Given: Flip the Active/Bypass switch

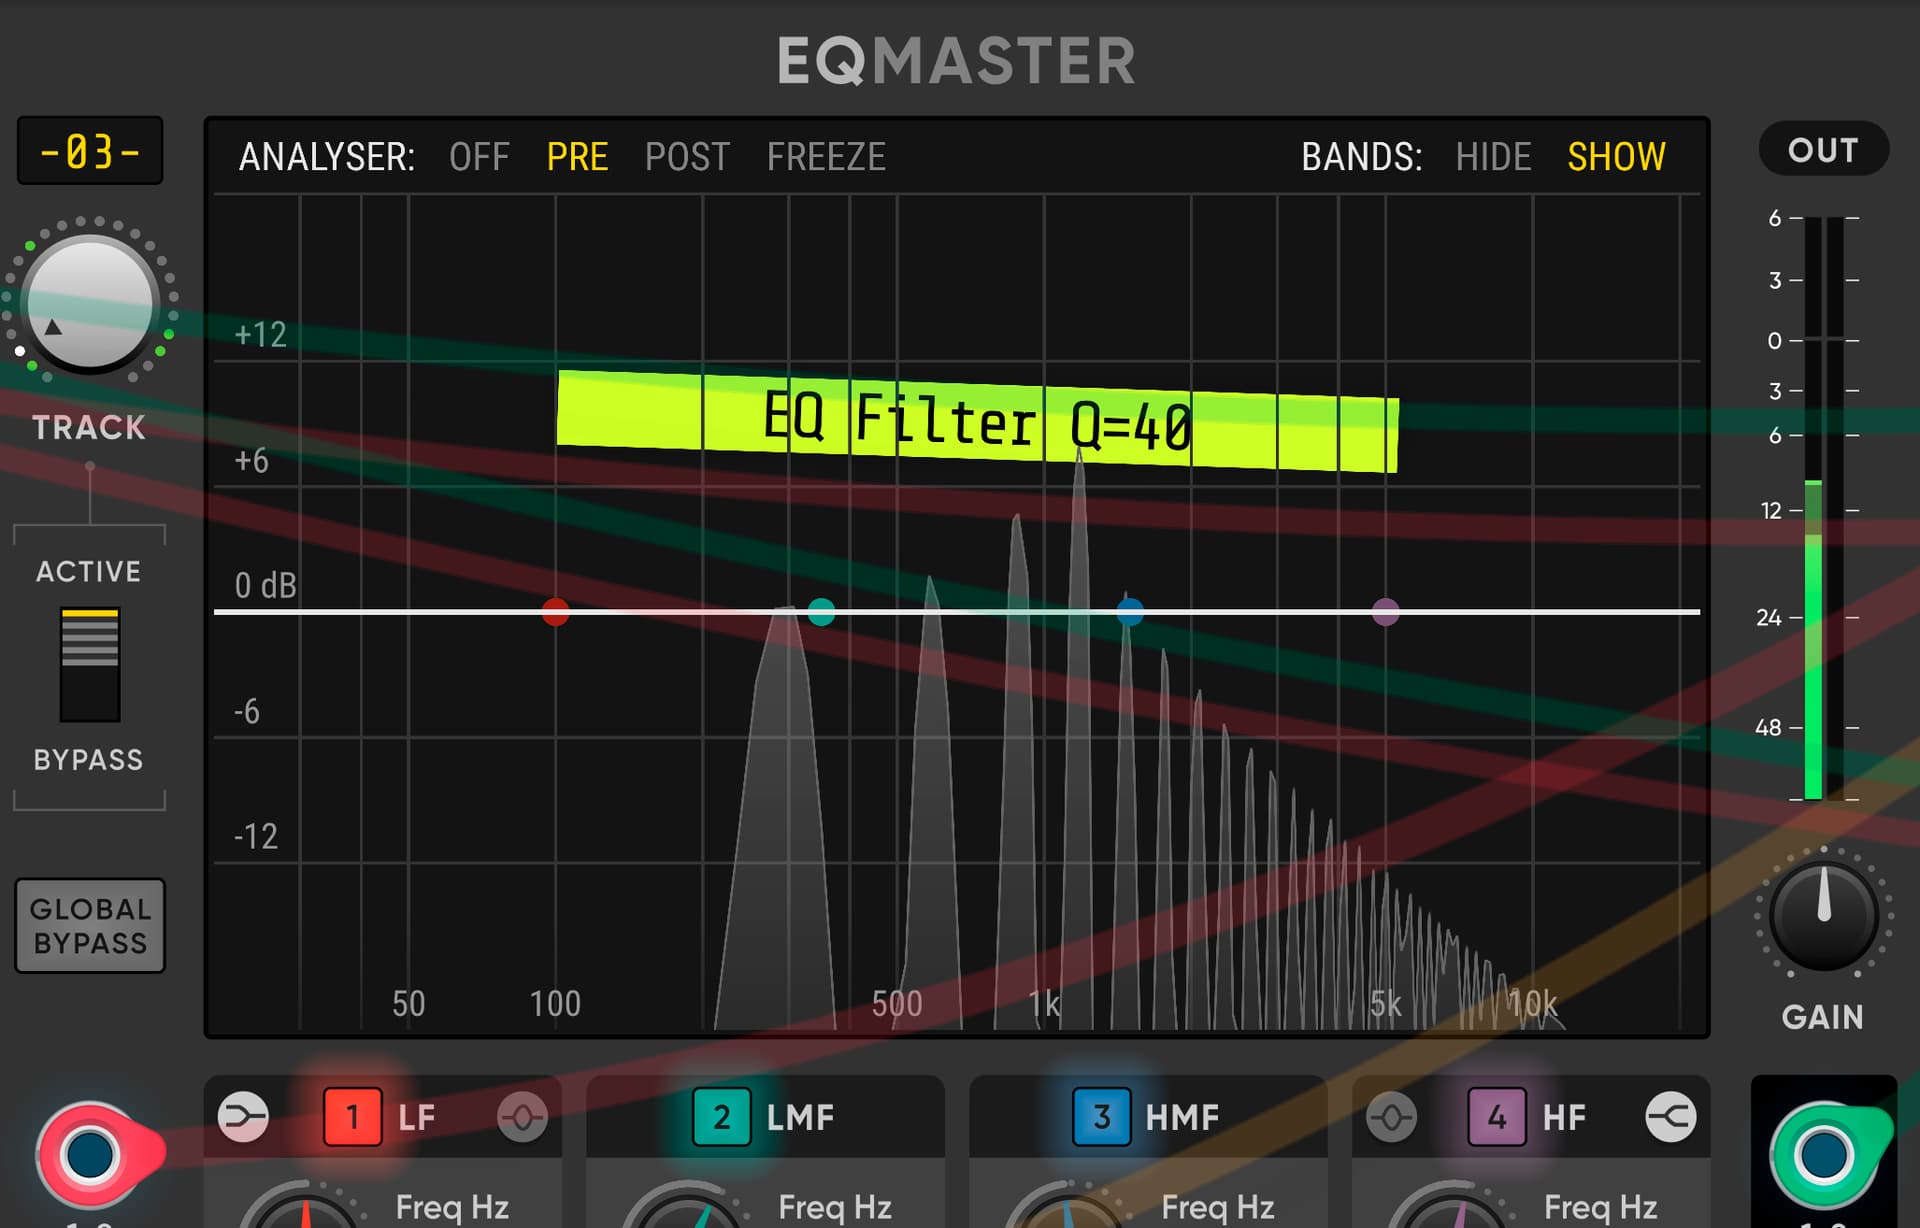Looking at the screenshot, I should click(x=90, y=664).
